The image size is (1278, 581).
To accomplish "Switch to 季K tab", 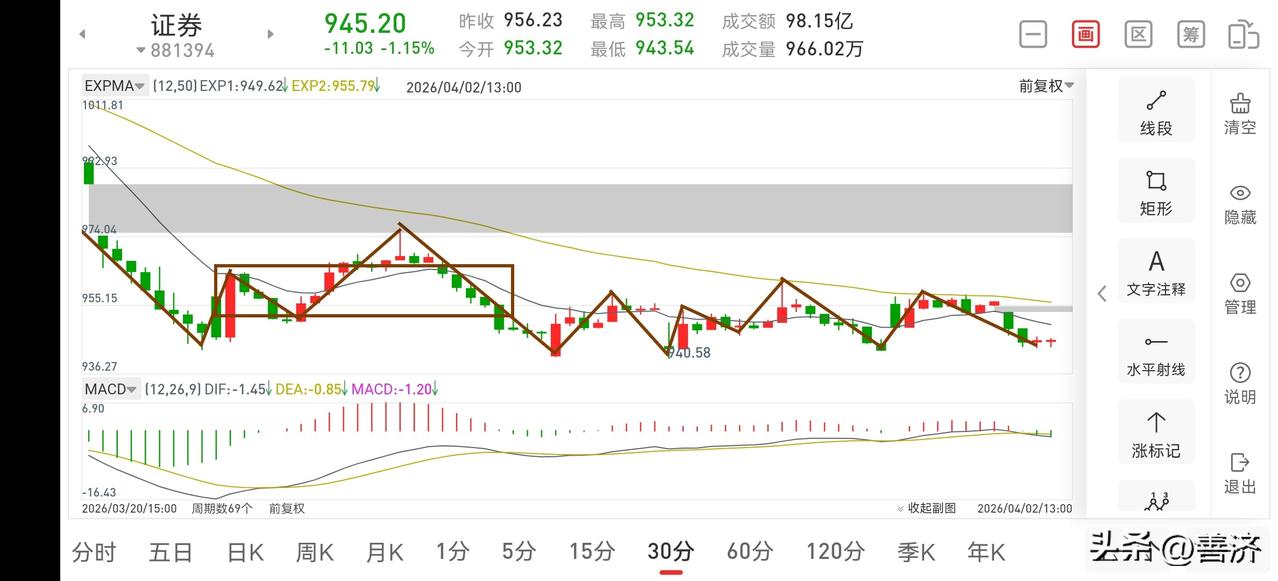I will tap(915, 551).
